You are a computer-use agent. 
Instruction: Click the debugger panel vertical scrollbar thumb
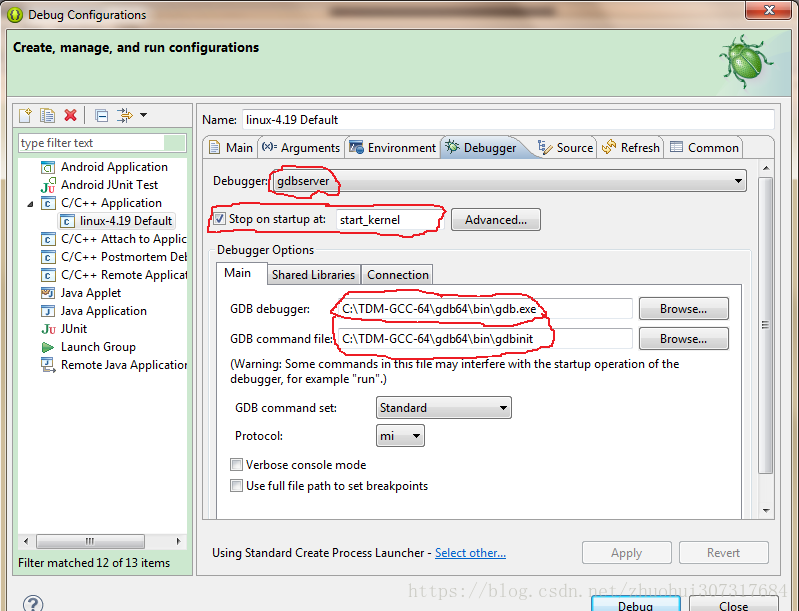tap(765, 326)
